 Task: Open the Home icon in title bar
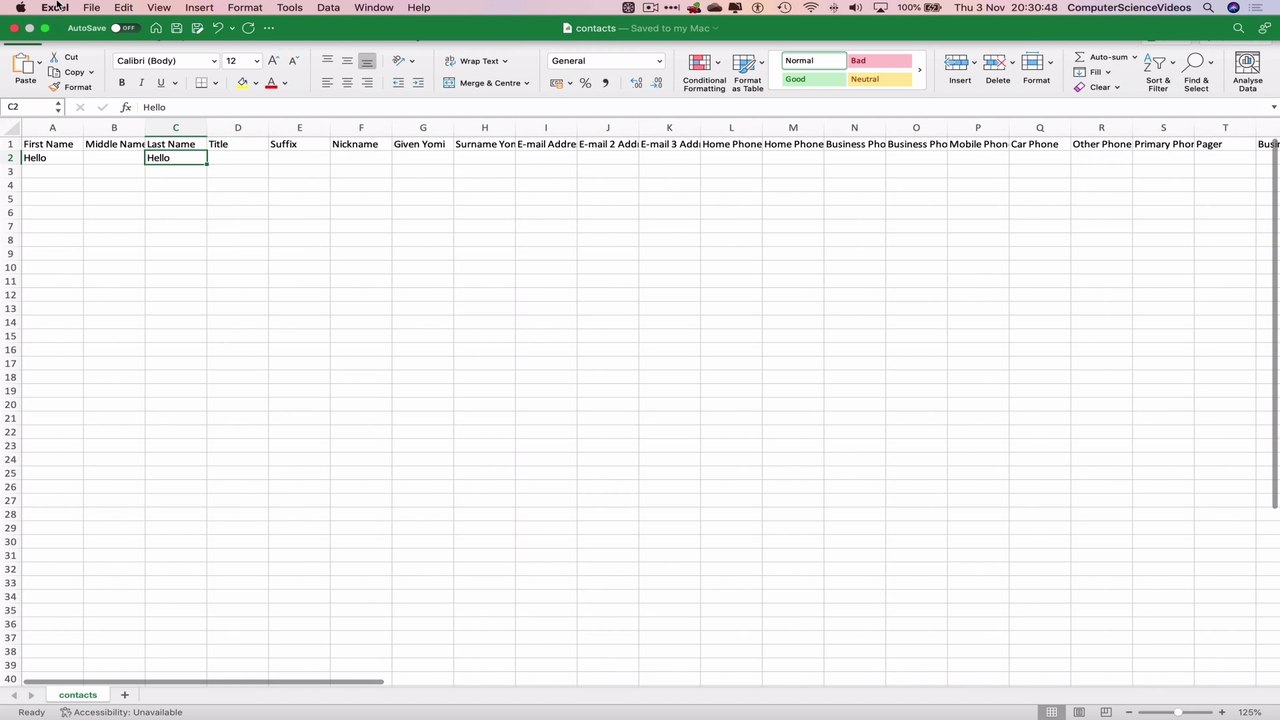156,28
